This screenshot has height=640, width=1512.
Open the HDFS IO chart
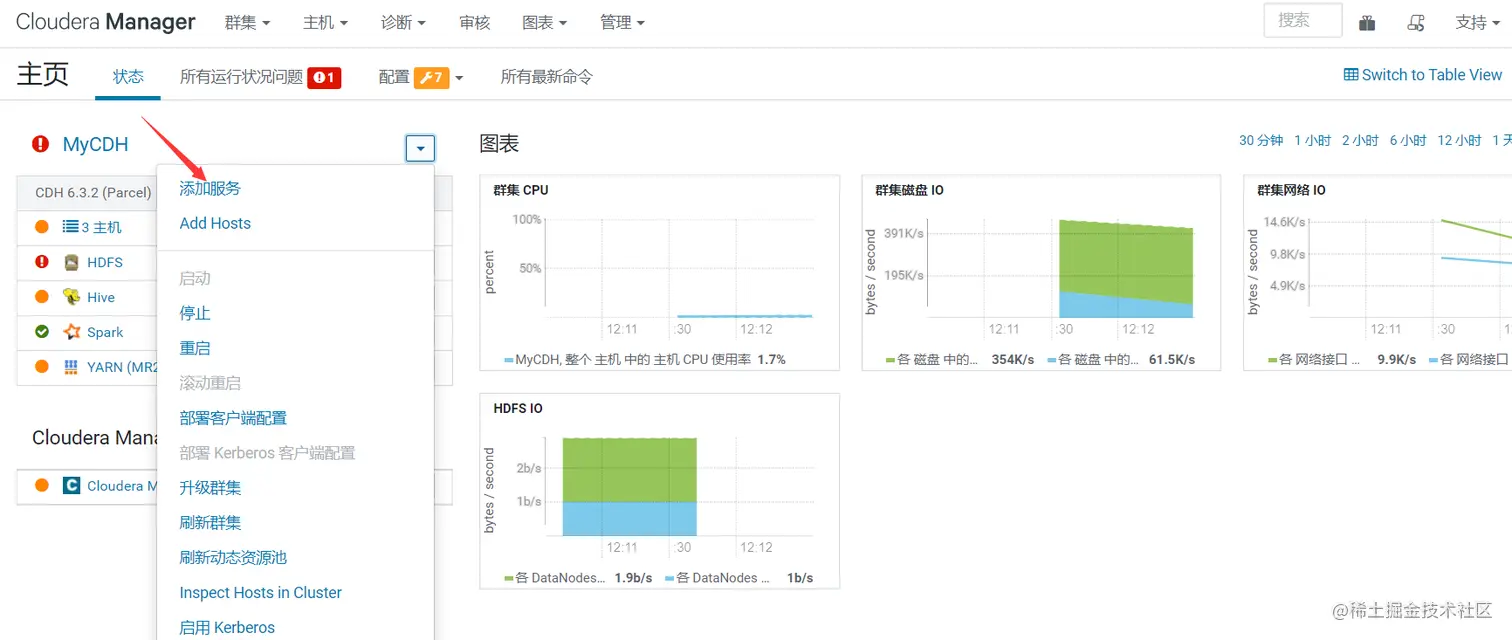pos(660,491)
